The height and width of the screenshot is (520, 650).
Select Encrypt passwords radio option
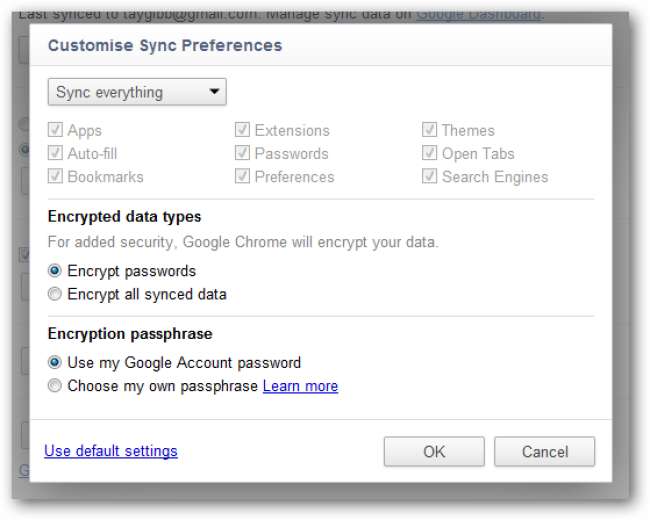tap(56, 271)
